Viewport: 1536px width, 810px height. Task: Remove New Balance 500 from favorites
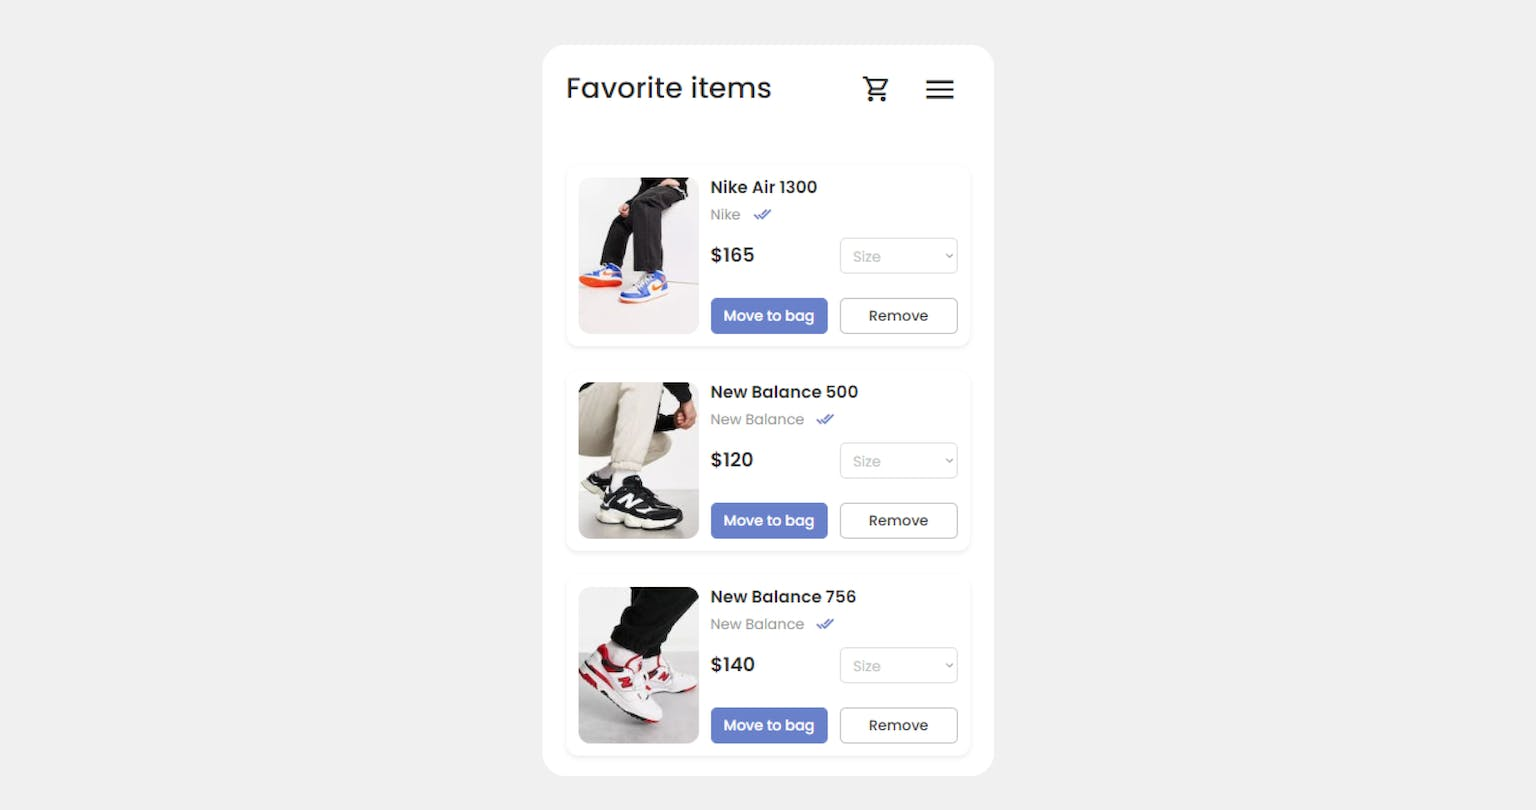898,521
